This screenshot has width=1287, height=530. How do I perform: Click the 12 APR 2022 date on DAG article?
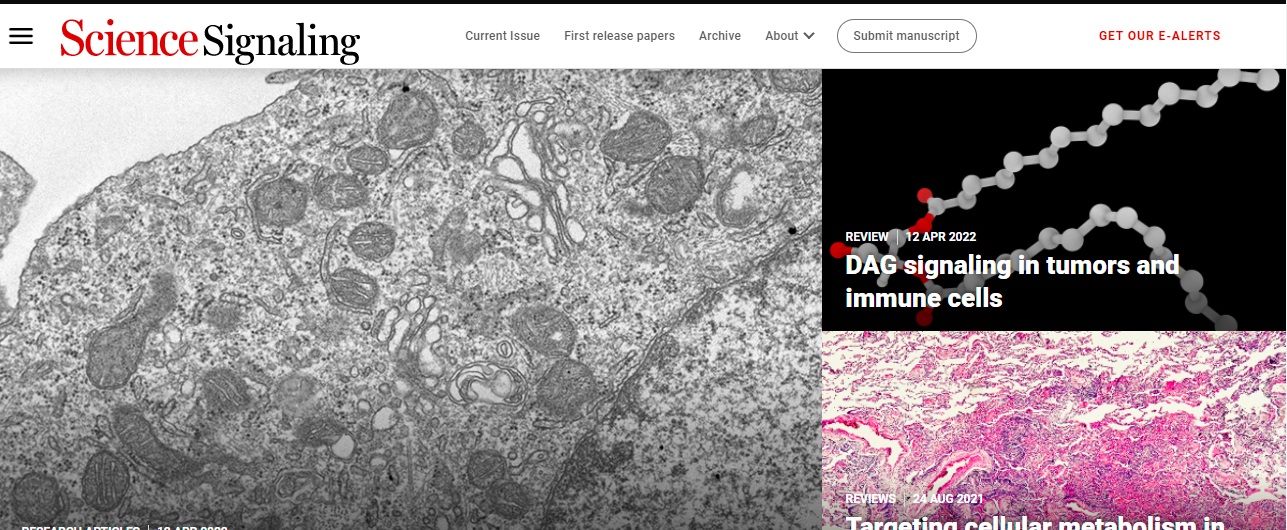(x=941, y=237)
